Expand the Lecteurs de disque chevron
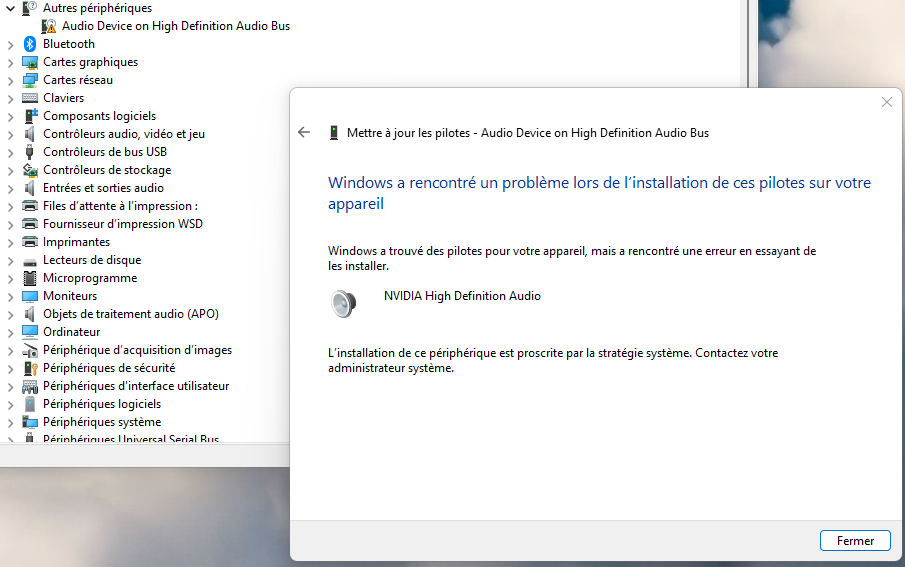This screenshot has height=567, width=905. click(10, 260)
